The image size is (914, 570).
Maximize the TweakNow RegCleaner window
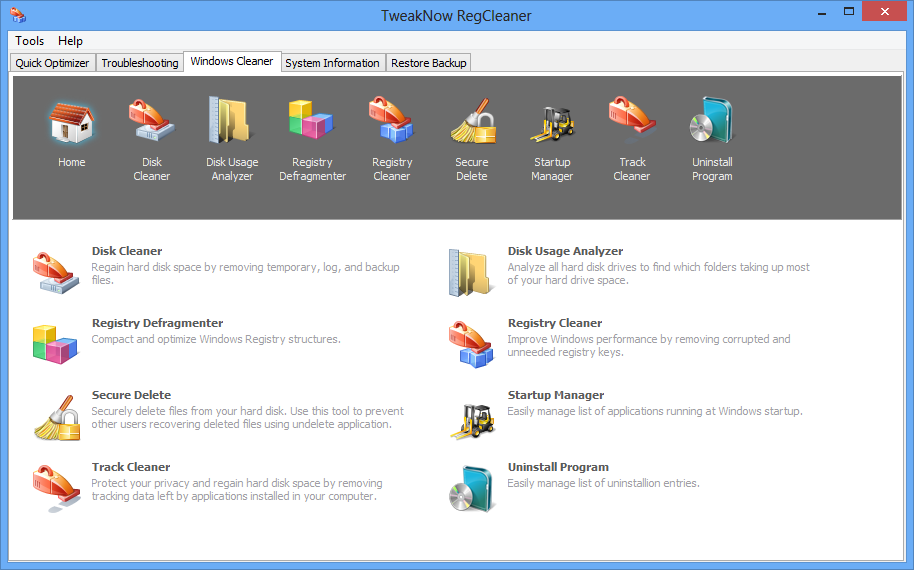click(x=849, y=12)
